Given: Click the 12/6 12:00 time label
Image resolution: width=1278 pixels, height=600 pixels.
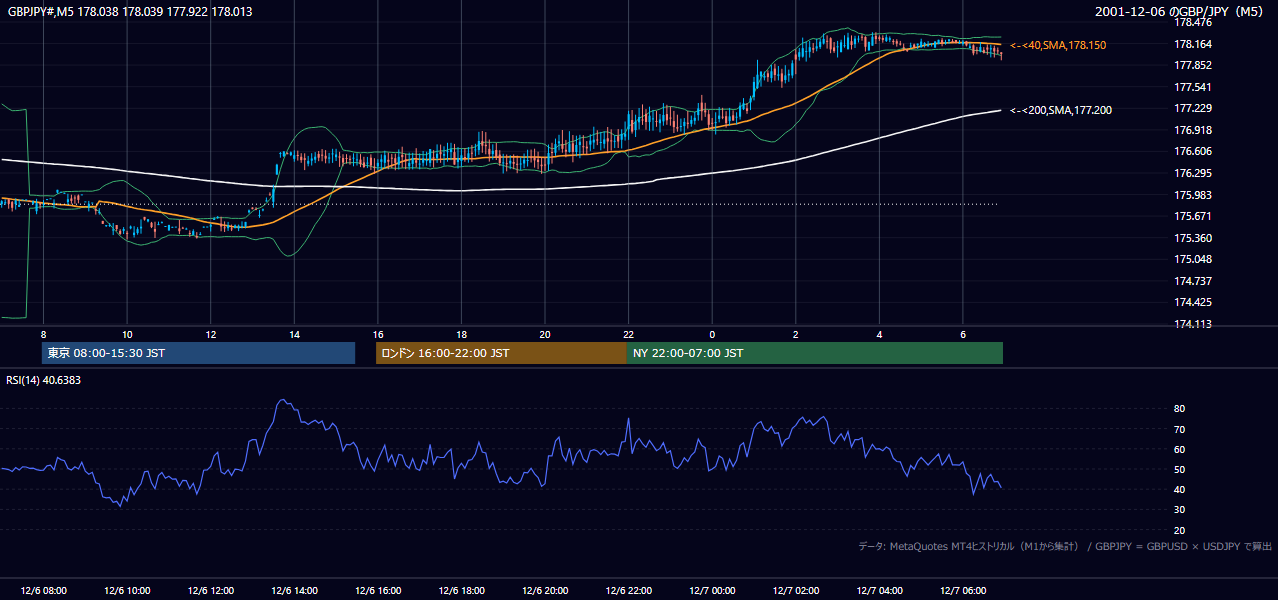Looking at the screenshot, I should tap(210, 591).
